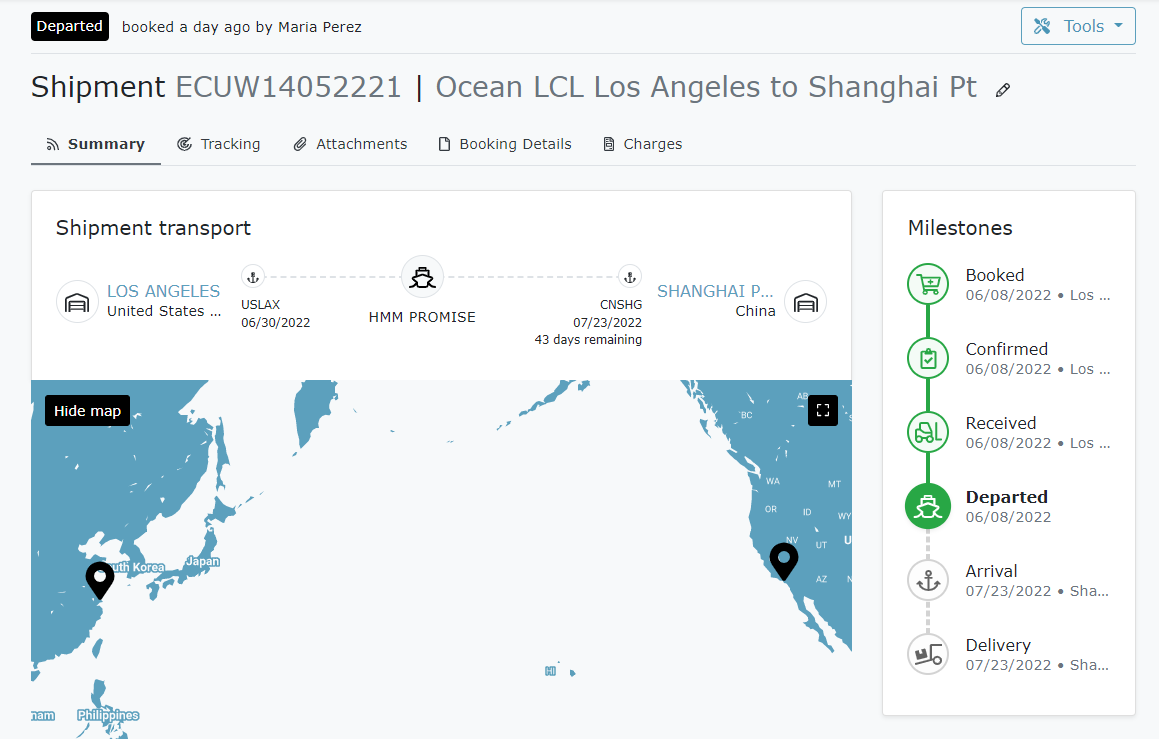The width and height of the screenshot is (1159, 739).
Task: Open the Attachments tab
Action: point(350,144)
